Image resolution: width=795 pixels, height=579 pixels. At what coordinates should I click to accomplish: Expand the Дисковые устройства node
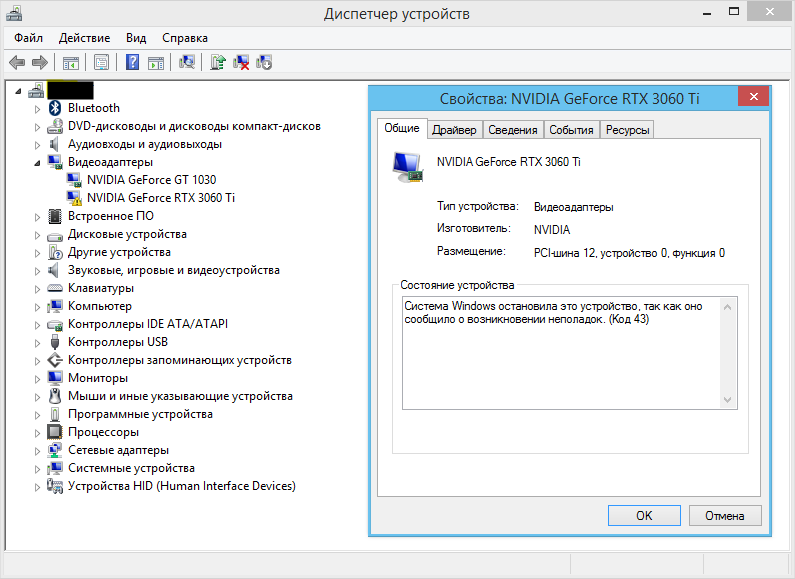click(37, 235)
